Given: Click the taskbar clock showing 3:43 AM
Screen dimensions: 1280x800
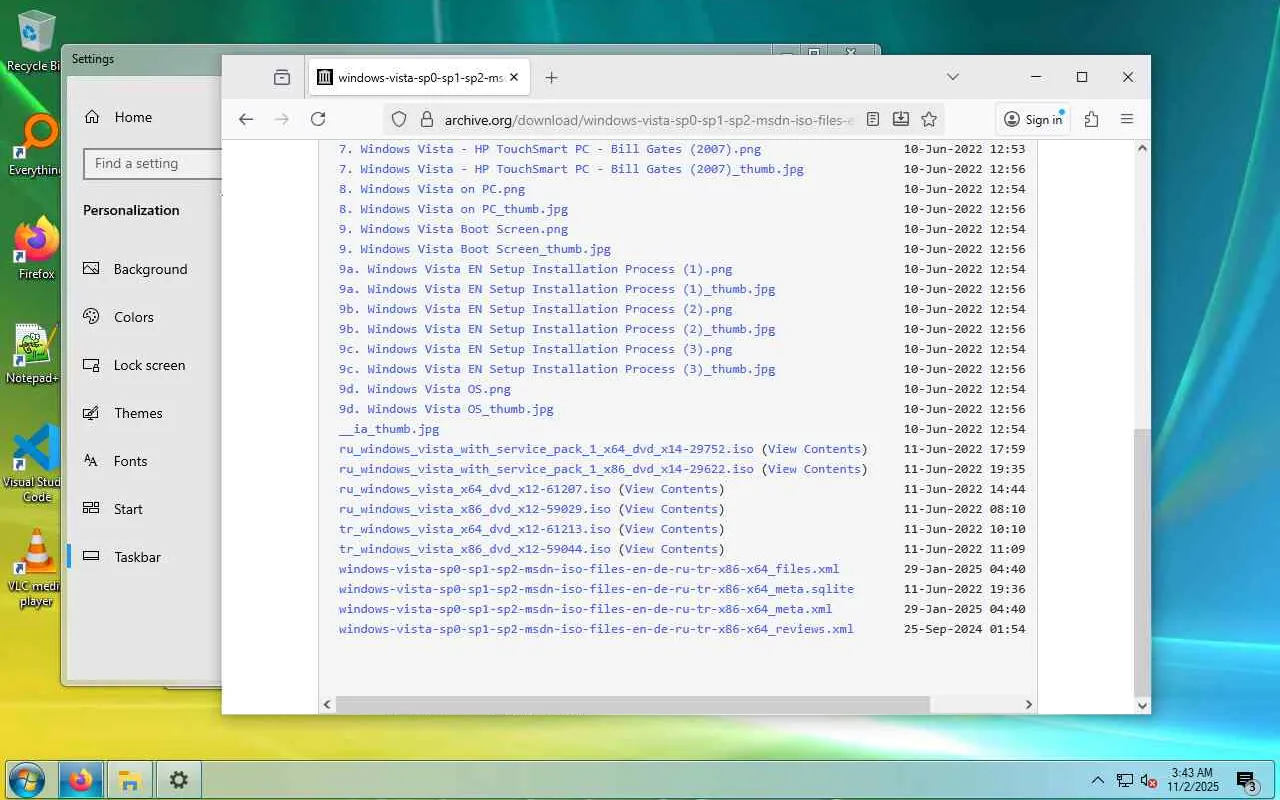Looking at the screenshot, I should (x=1192, y=780).
